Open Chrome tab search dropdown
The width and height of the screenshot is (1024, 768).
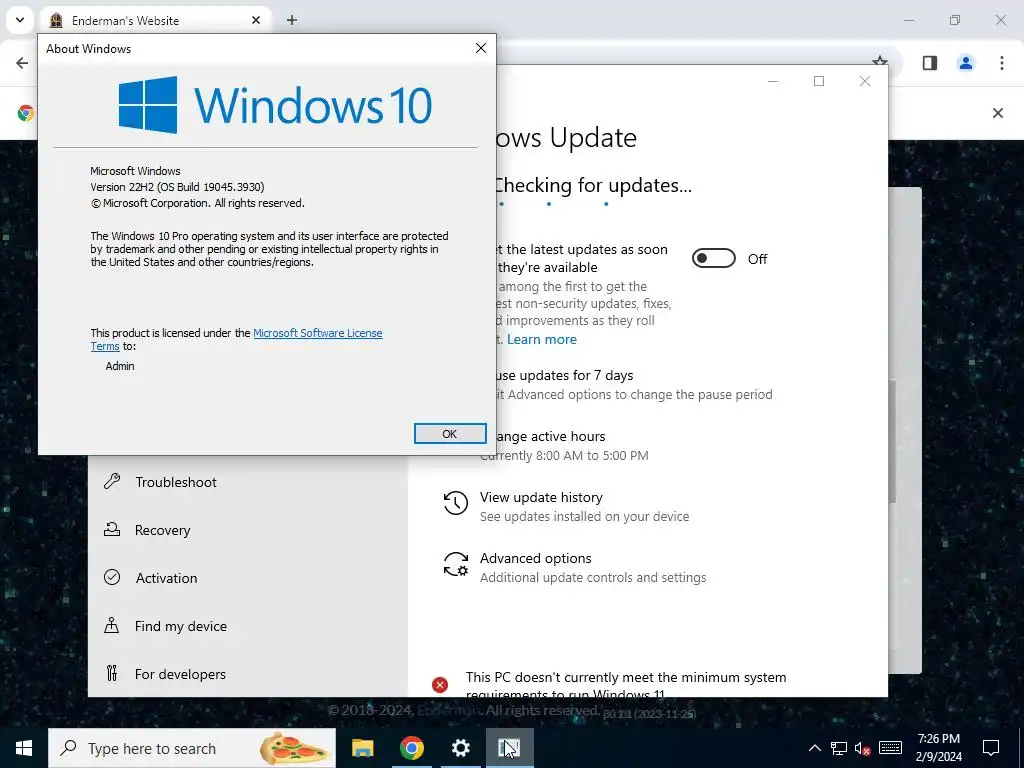point(20,20)
